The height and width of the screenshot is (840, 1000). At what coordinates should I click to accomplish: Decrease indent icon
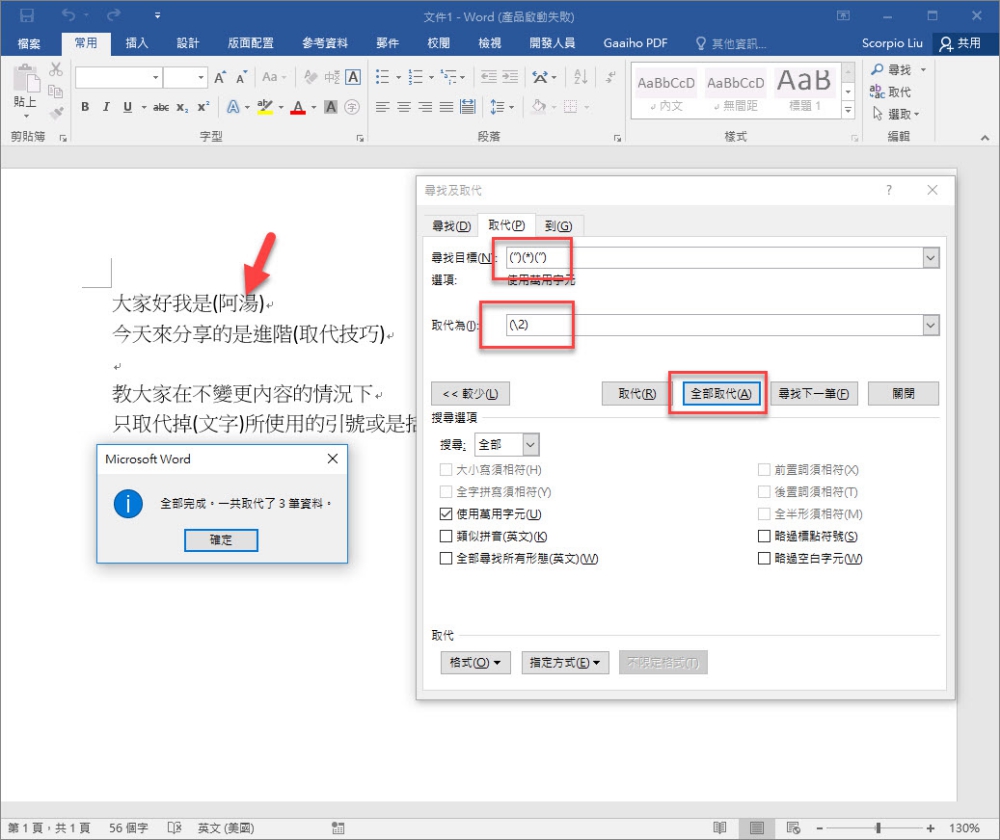click(x=489, y=78)
